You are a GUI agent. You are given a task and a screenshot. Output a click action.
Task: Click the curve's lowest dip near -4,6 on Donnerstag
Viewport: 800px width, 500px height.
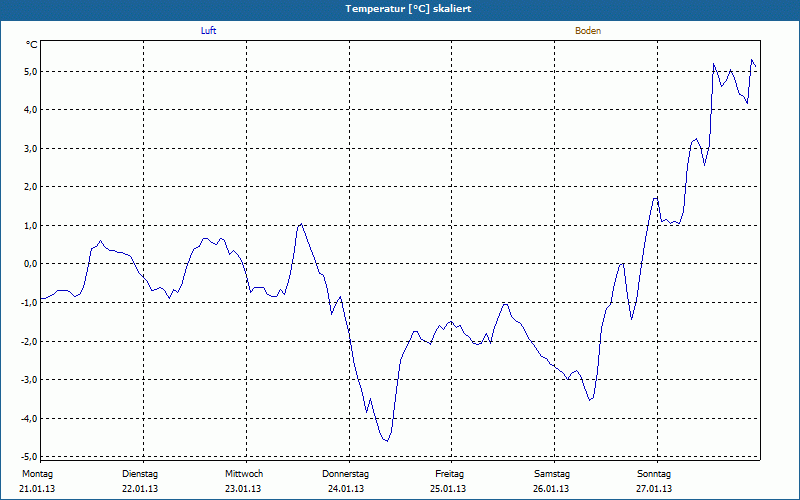pos(387,441)
